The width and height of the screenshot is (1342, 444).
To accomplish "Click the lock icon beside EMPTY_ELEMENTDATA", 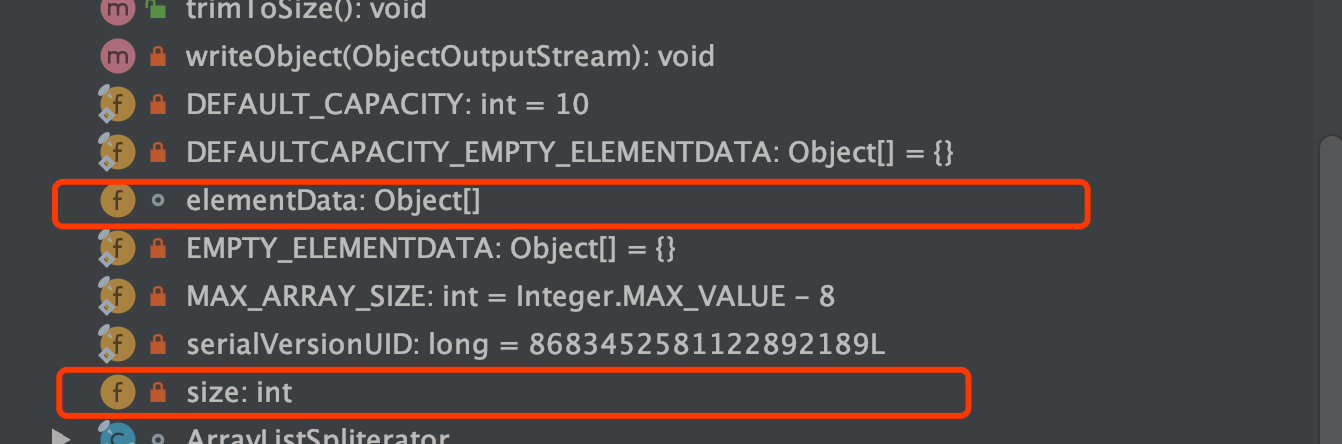I will pos(157,249).
